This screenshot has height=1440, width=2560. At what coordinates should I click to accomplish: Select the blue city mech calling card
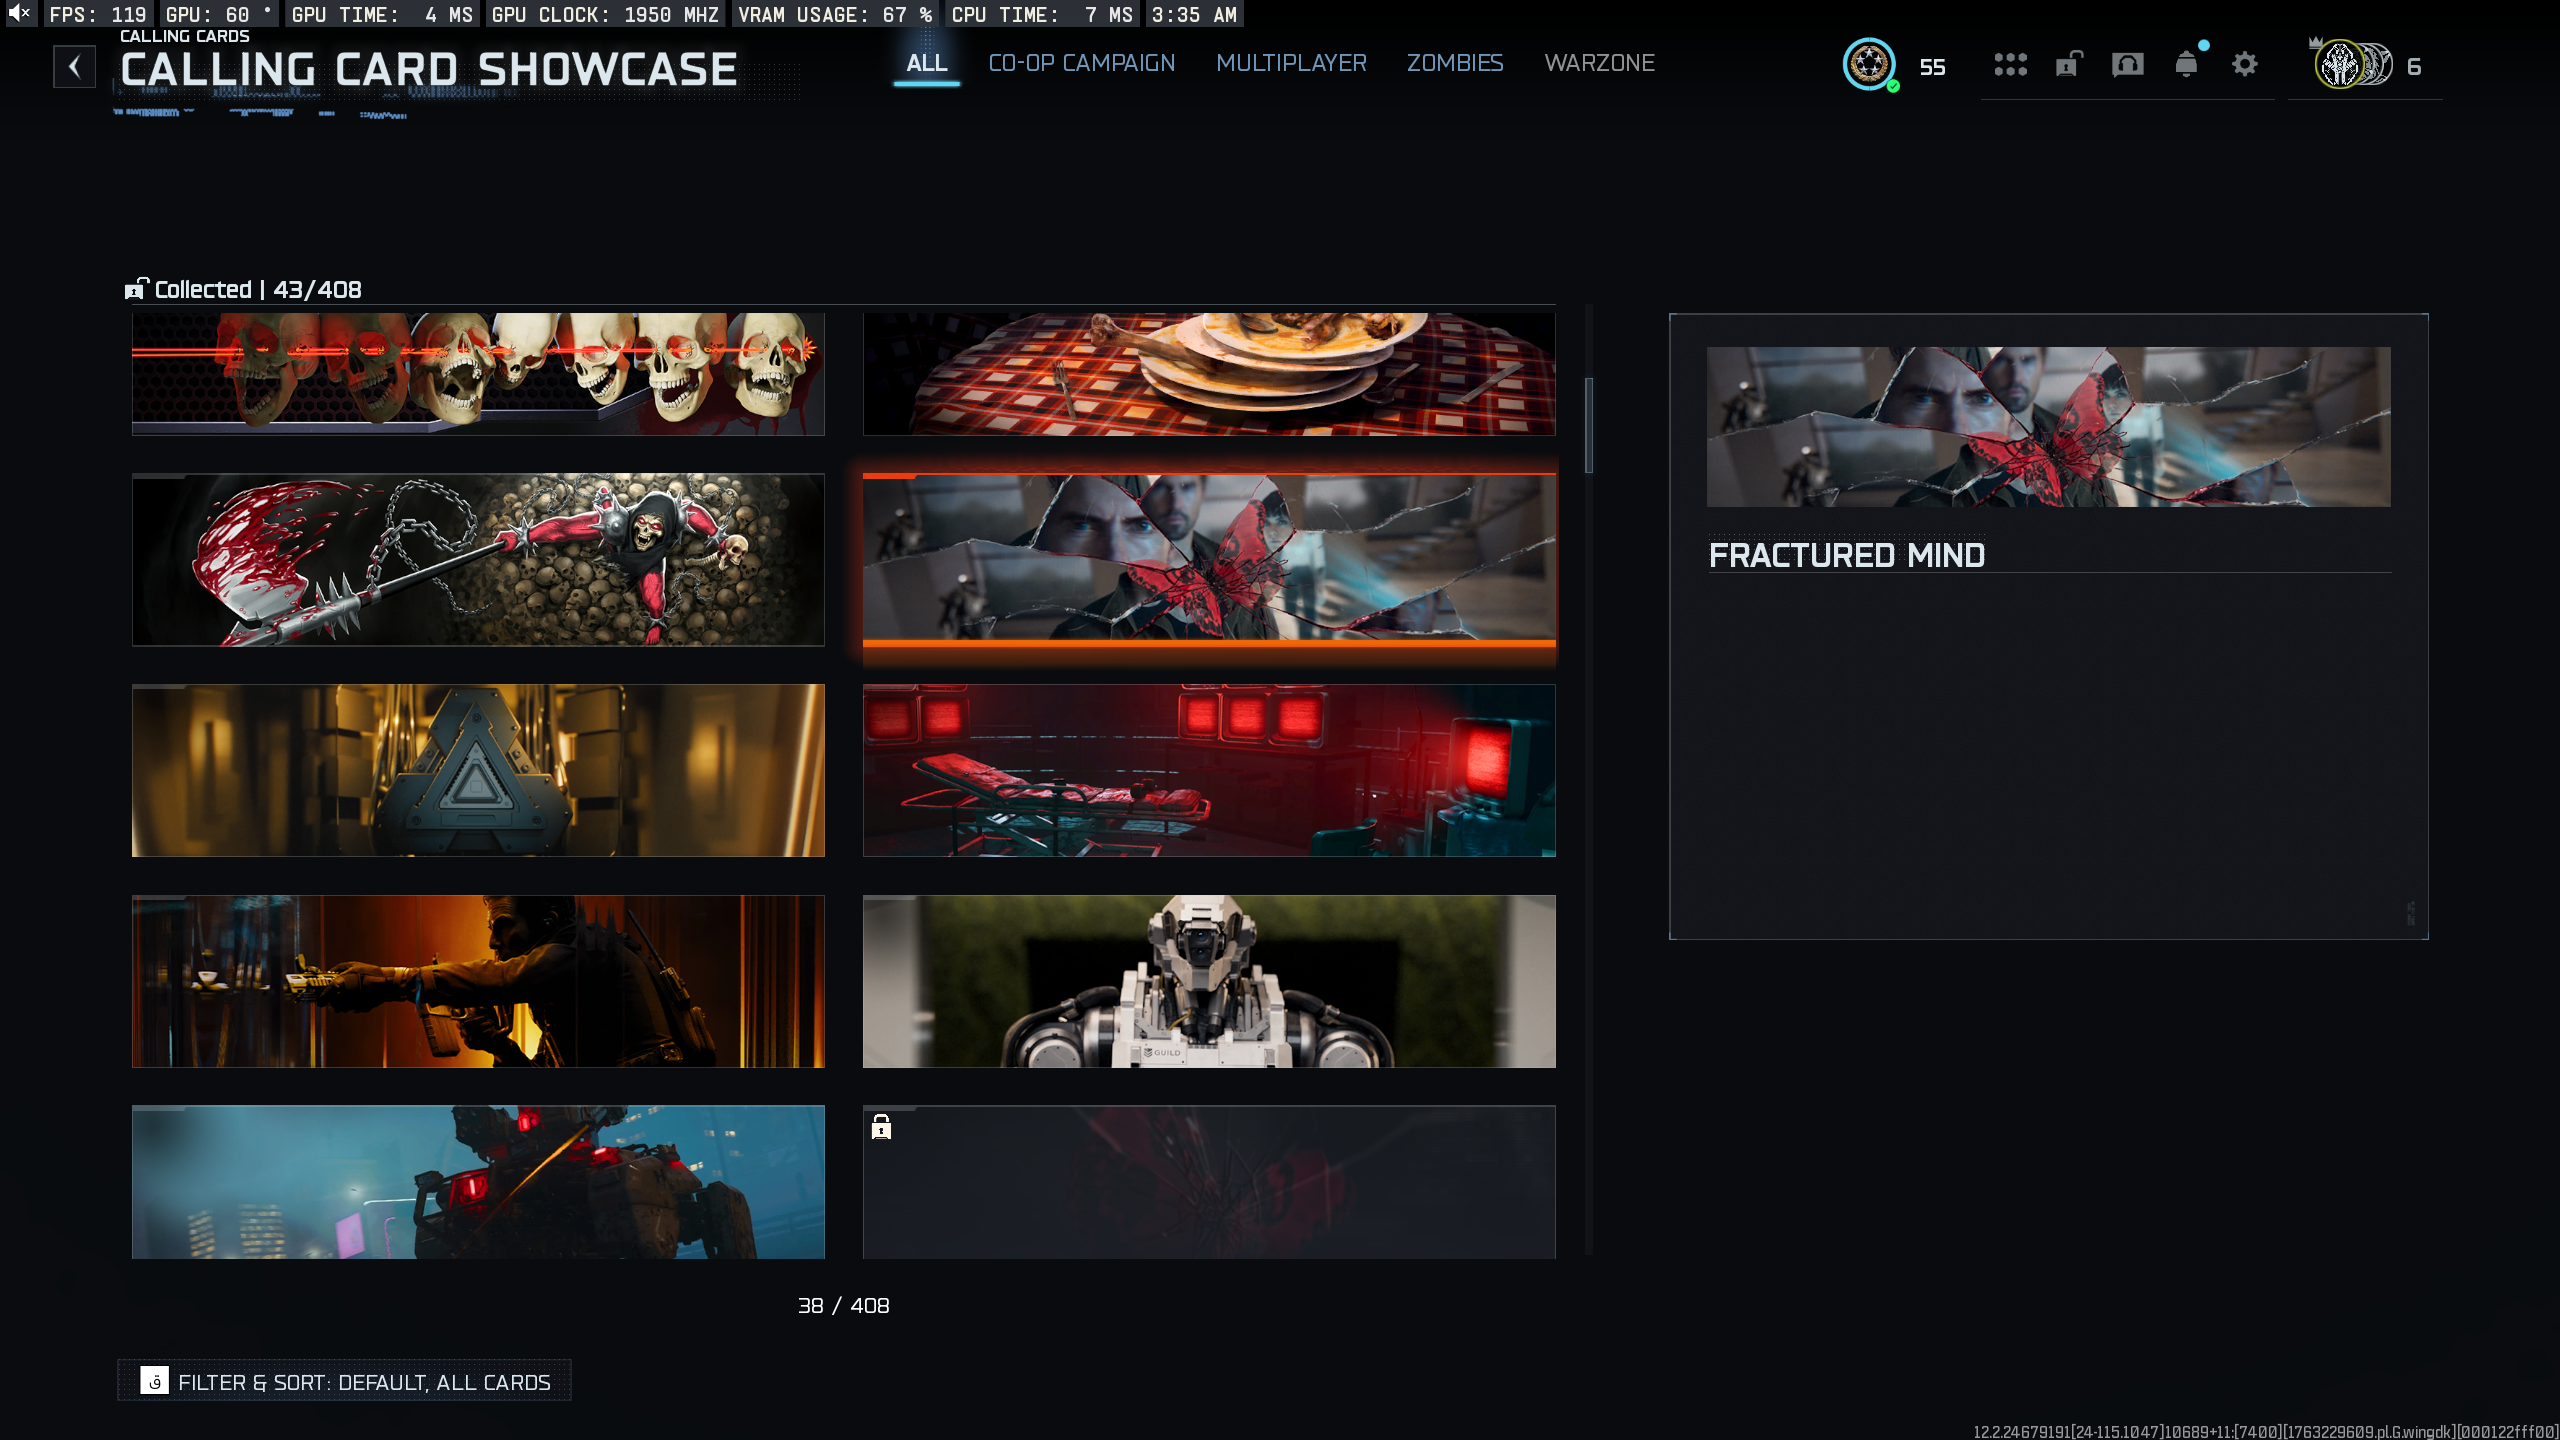coord(478,1182)
